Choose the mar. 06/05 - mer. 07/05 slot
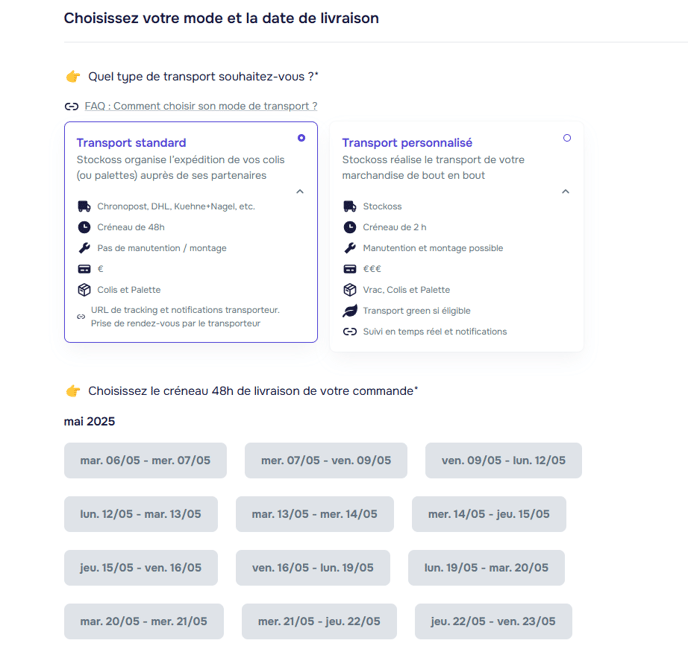This screenshot has width=688, height=649. pyautogui.click(x=145, y=461)
